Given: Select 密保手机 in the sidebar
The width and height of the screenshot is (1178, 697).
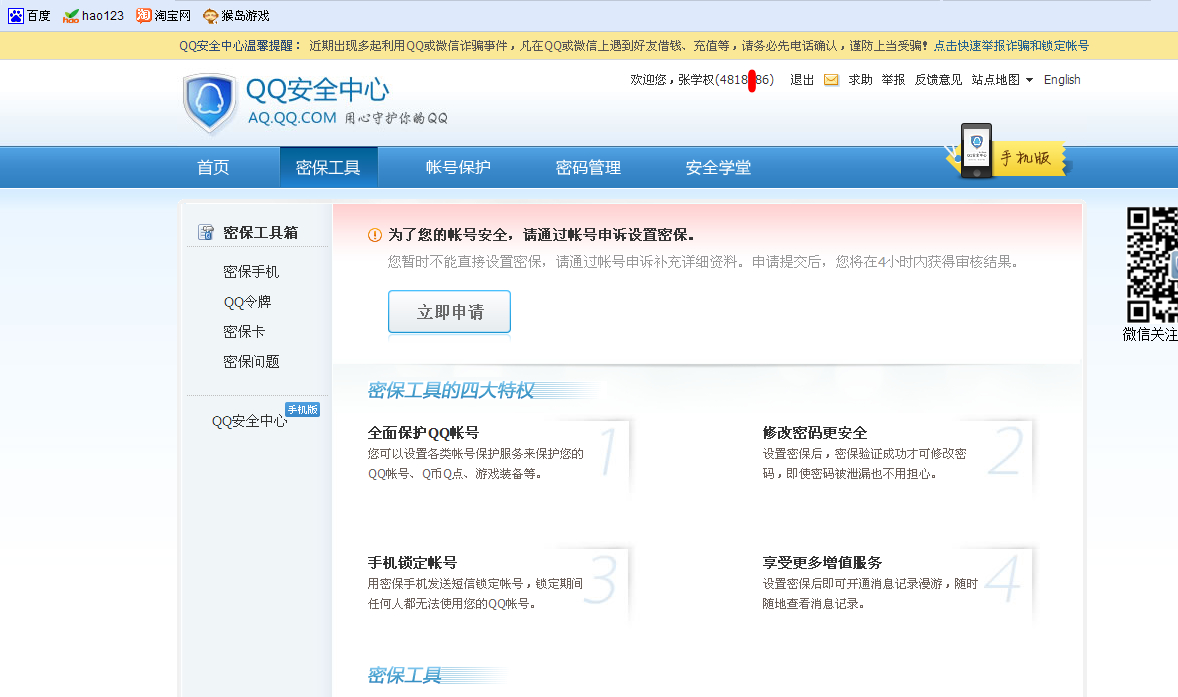Looking at the screenshot, I should (251, 272).
